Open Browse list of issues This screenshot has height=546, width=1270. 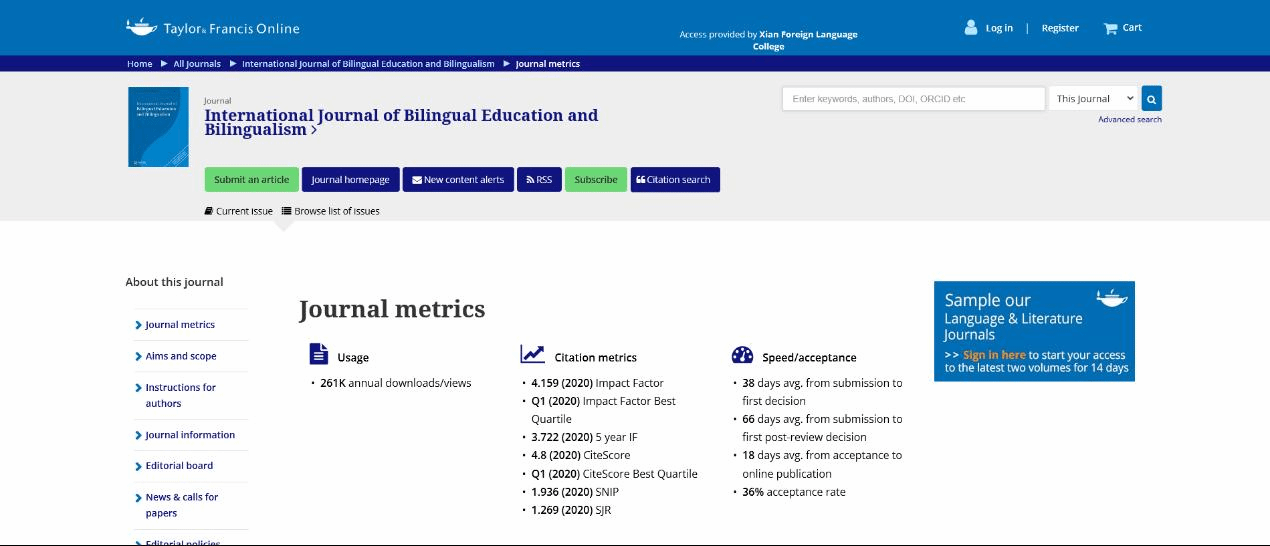331,211
